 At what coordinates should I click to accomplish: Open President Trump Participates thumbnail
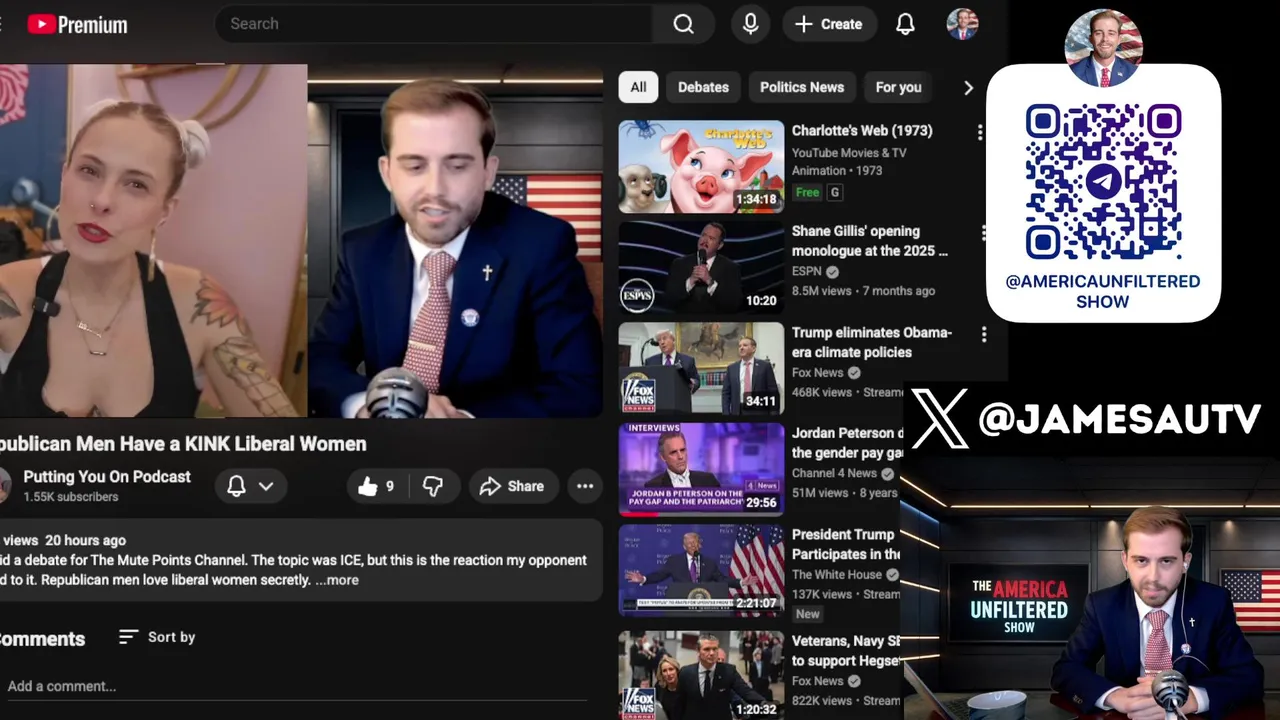(701, 571)
